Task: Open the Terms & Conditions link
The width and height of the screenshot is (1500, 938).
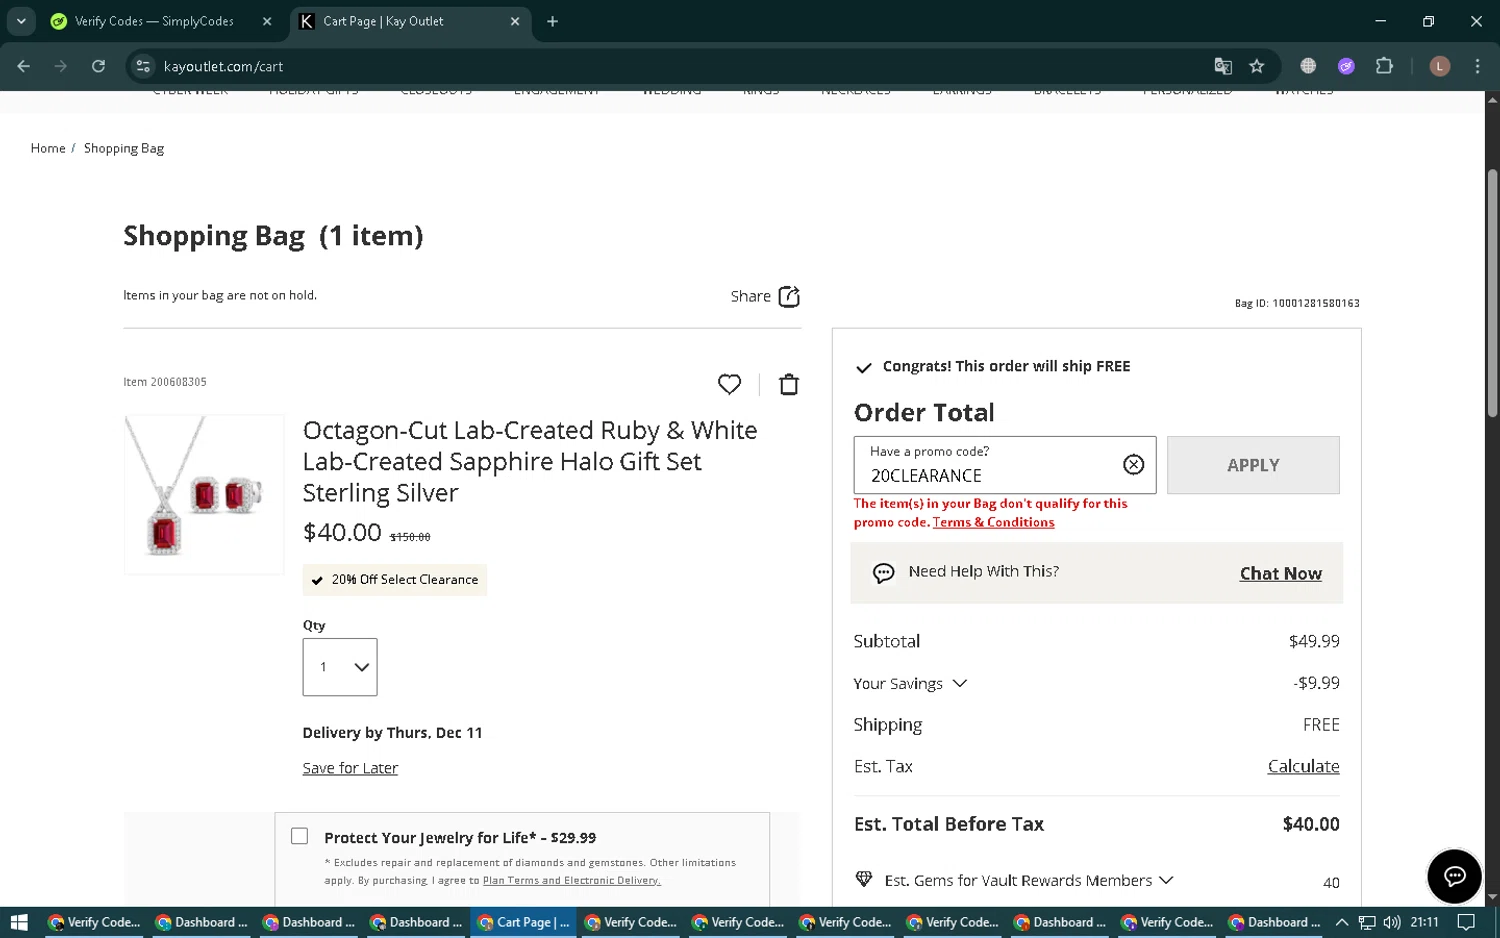Action: (x=993, y=522)
